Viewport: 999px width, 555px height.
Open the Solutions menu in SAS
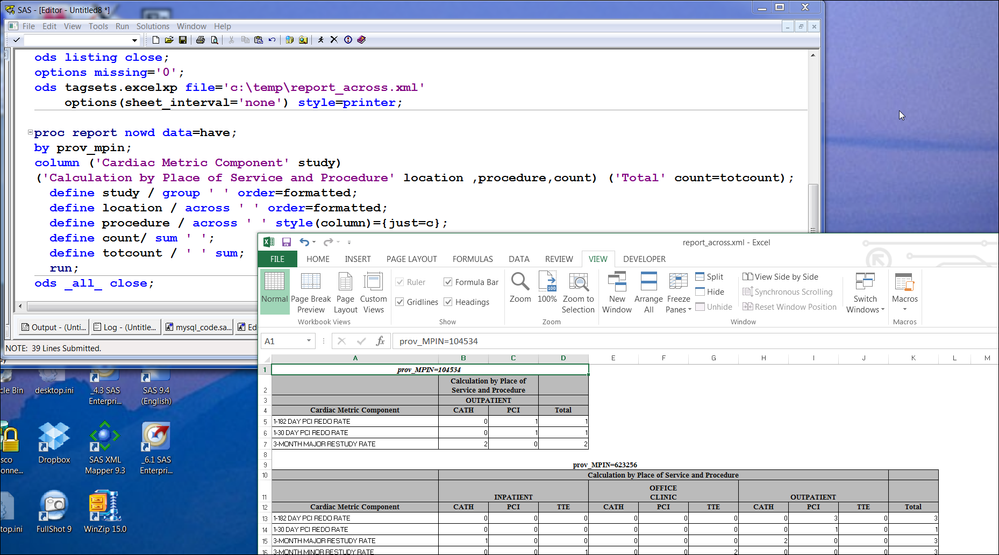coord(152,26)
